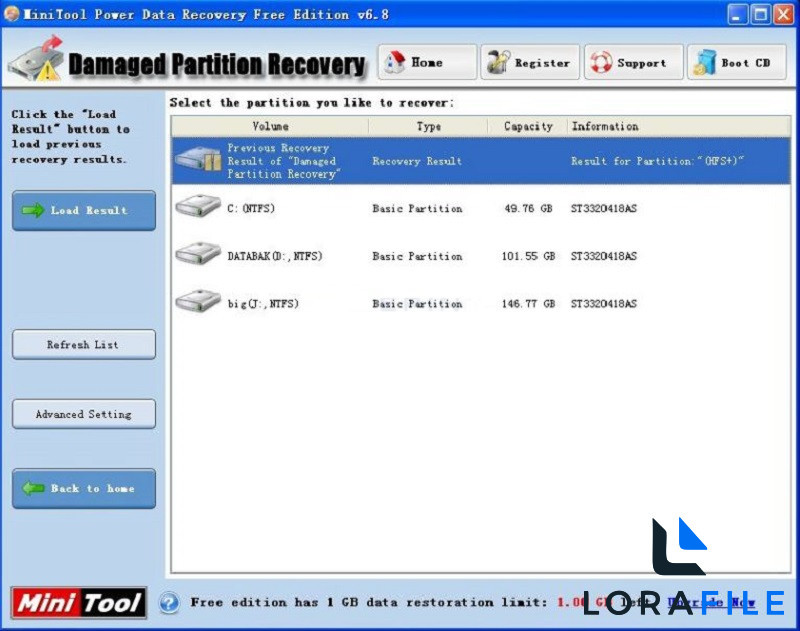Open the Advanced Setting button
The image size is (800, 631).
(84, 414)
